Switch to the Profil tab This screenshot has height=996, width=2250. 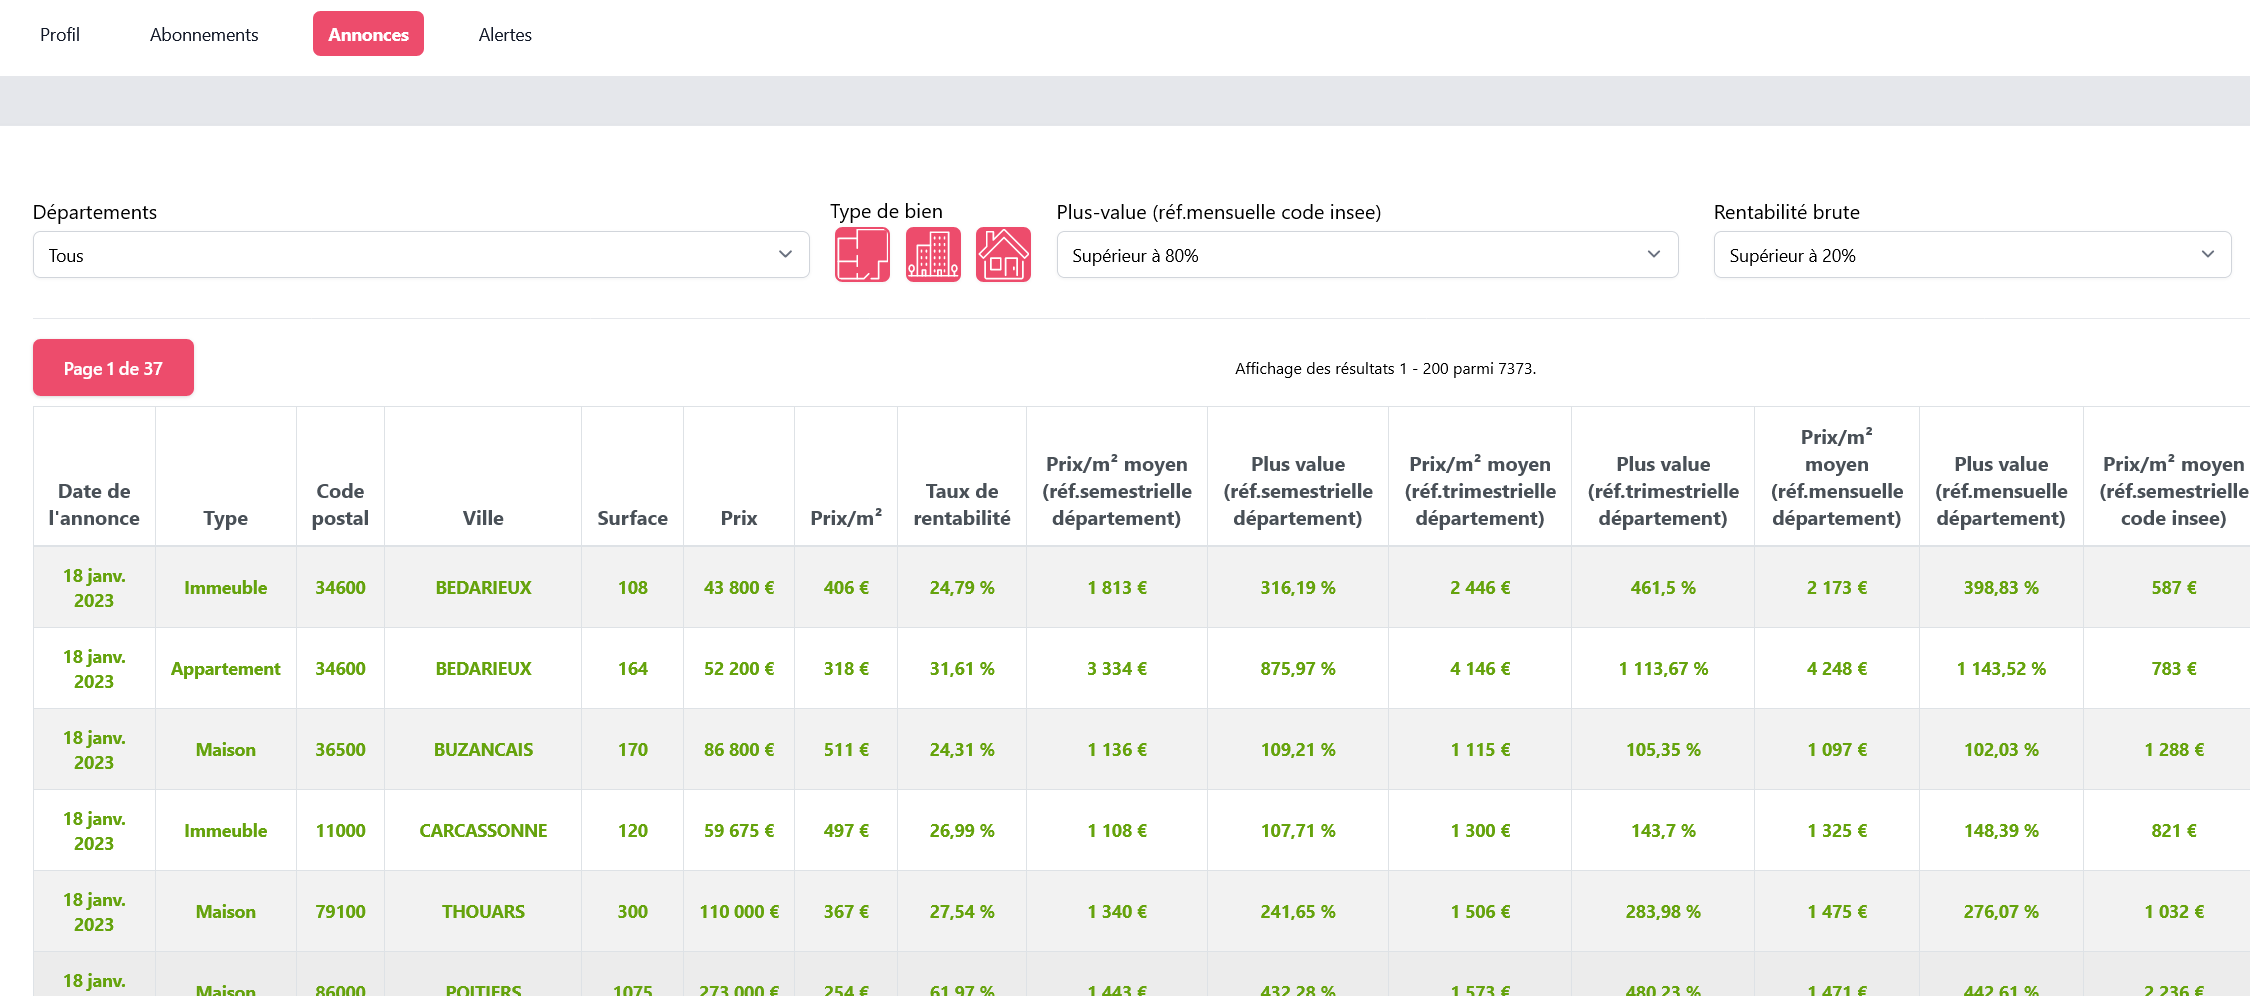(x=60, y=34)
